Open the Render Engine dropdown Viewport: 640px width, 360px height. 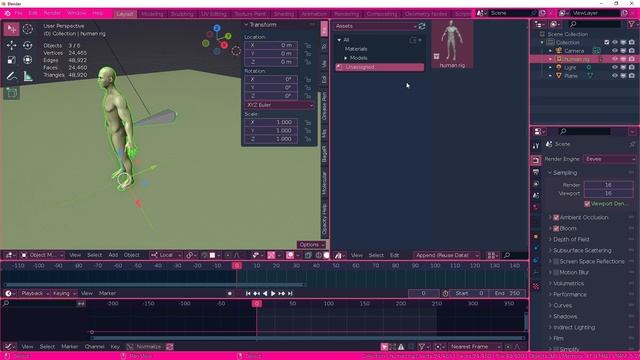tap(610, 159)
